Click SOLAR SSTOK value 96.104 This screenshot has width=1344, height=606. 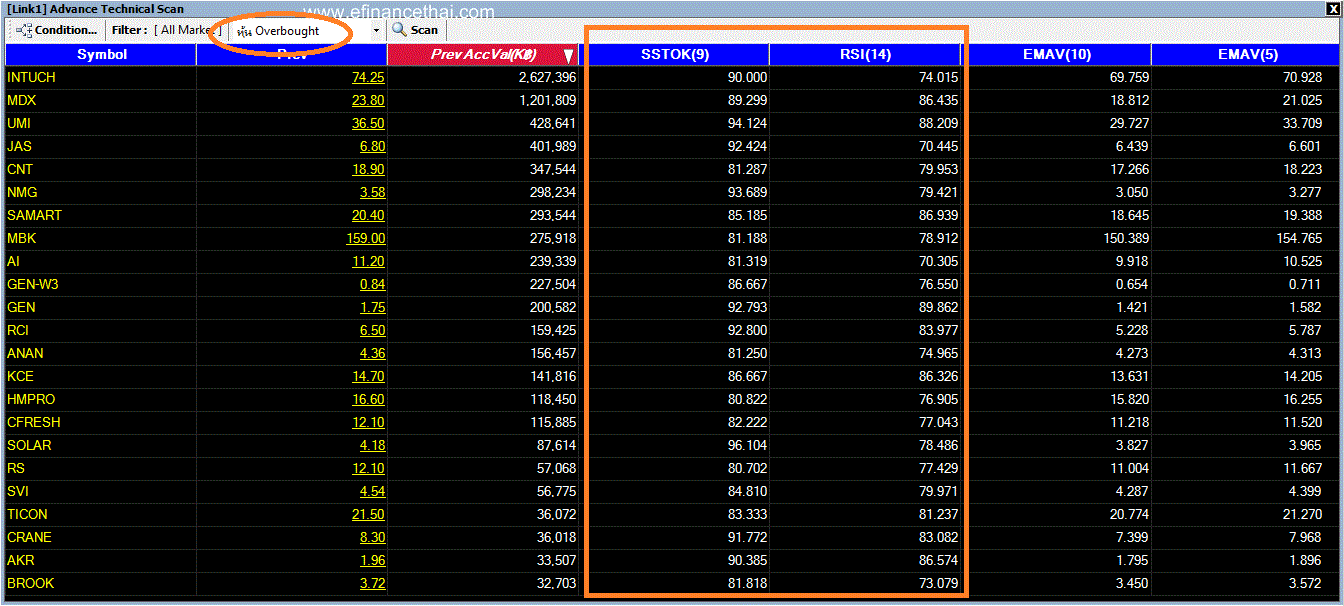tap(747, 445)
